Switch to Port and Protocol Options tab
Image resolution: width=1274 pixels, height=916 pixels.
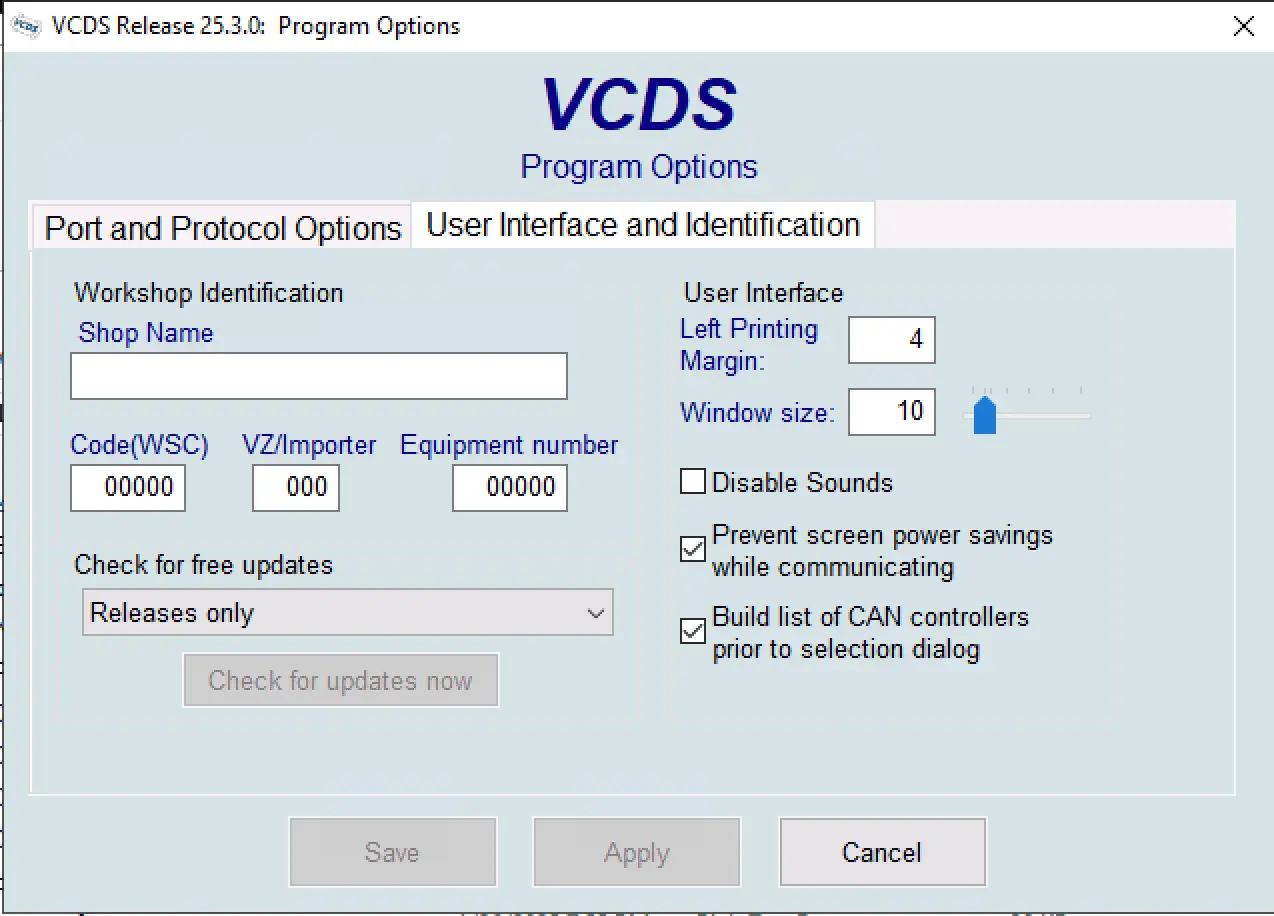coord(222,228)
